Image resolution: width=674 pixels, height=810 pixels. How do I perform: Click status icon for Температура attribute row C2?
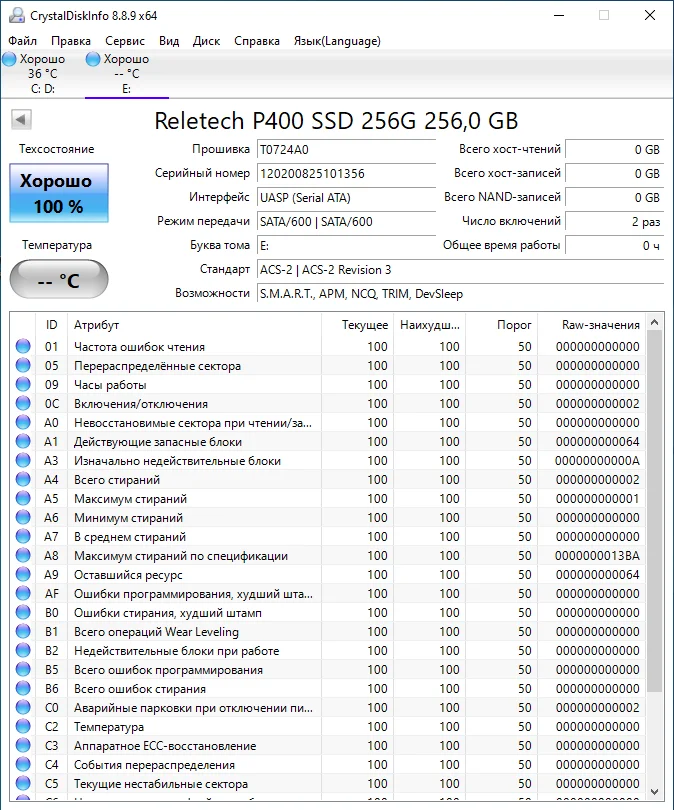tap(23, 726)
